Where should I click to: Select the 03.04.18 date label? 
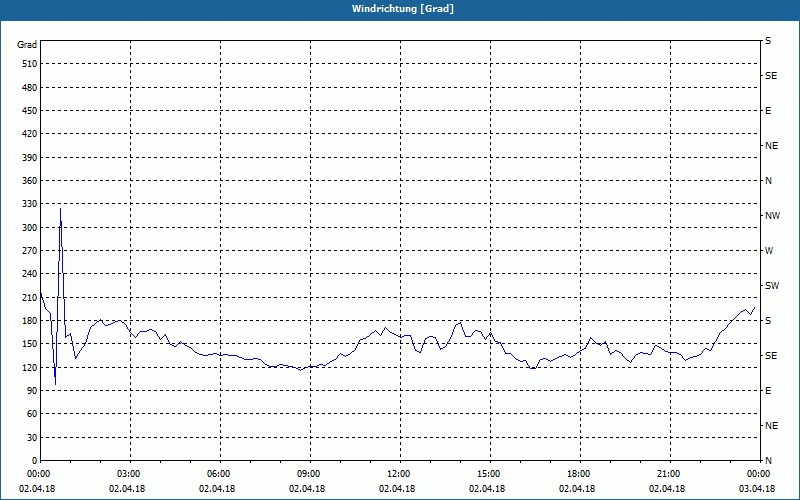(757, 489)
